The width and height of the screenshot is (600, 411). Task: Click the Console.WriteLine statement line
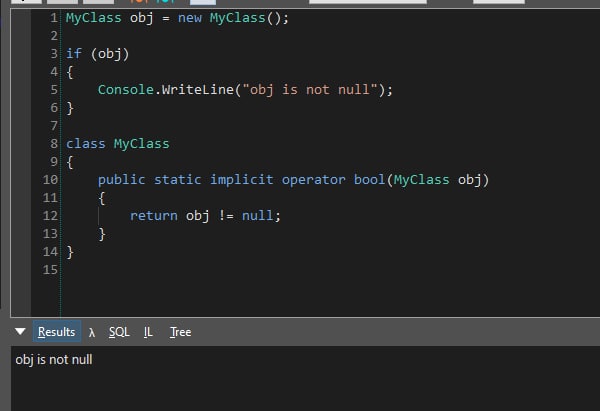[245, 90]
